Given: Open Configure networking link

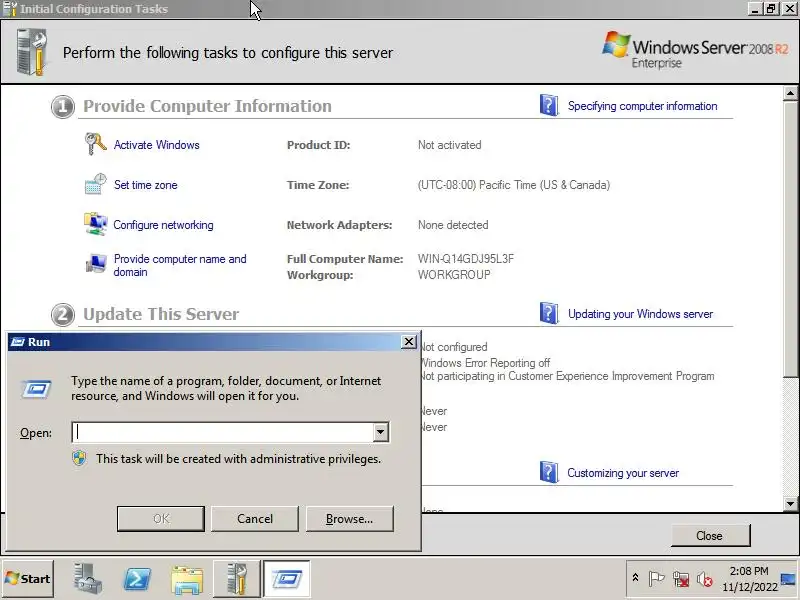Looking at the screenshot, I should point(163,224).
